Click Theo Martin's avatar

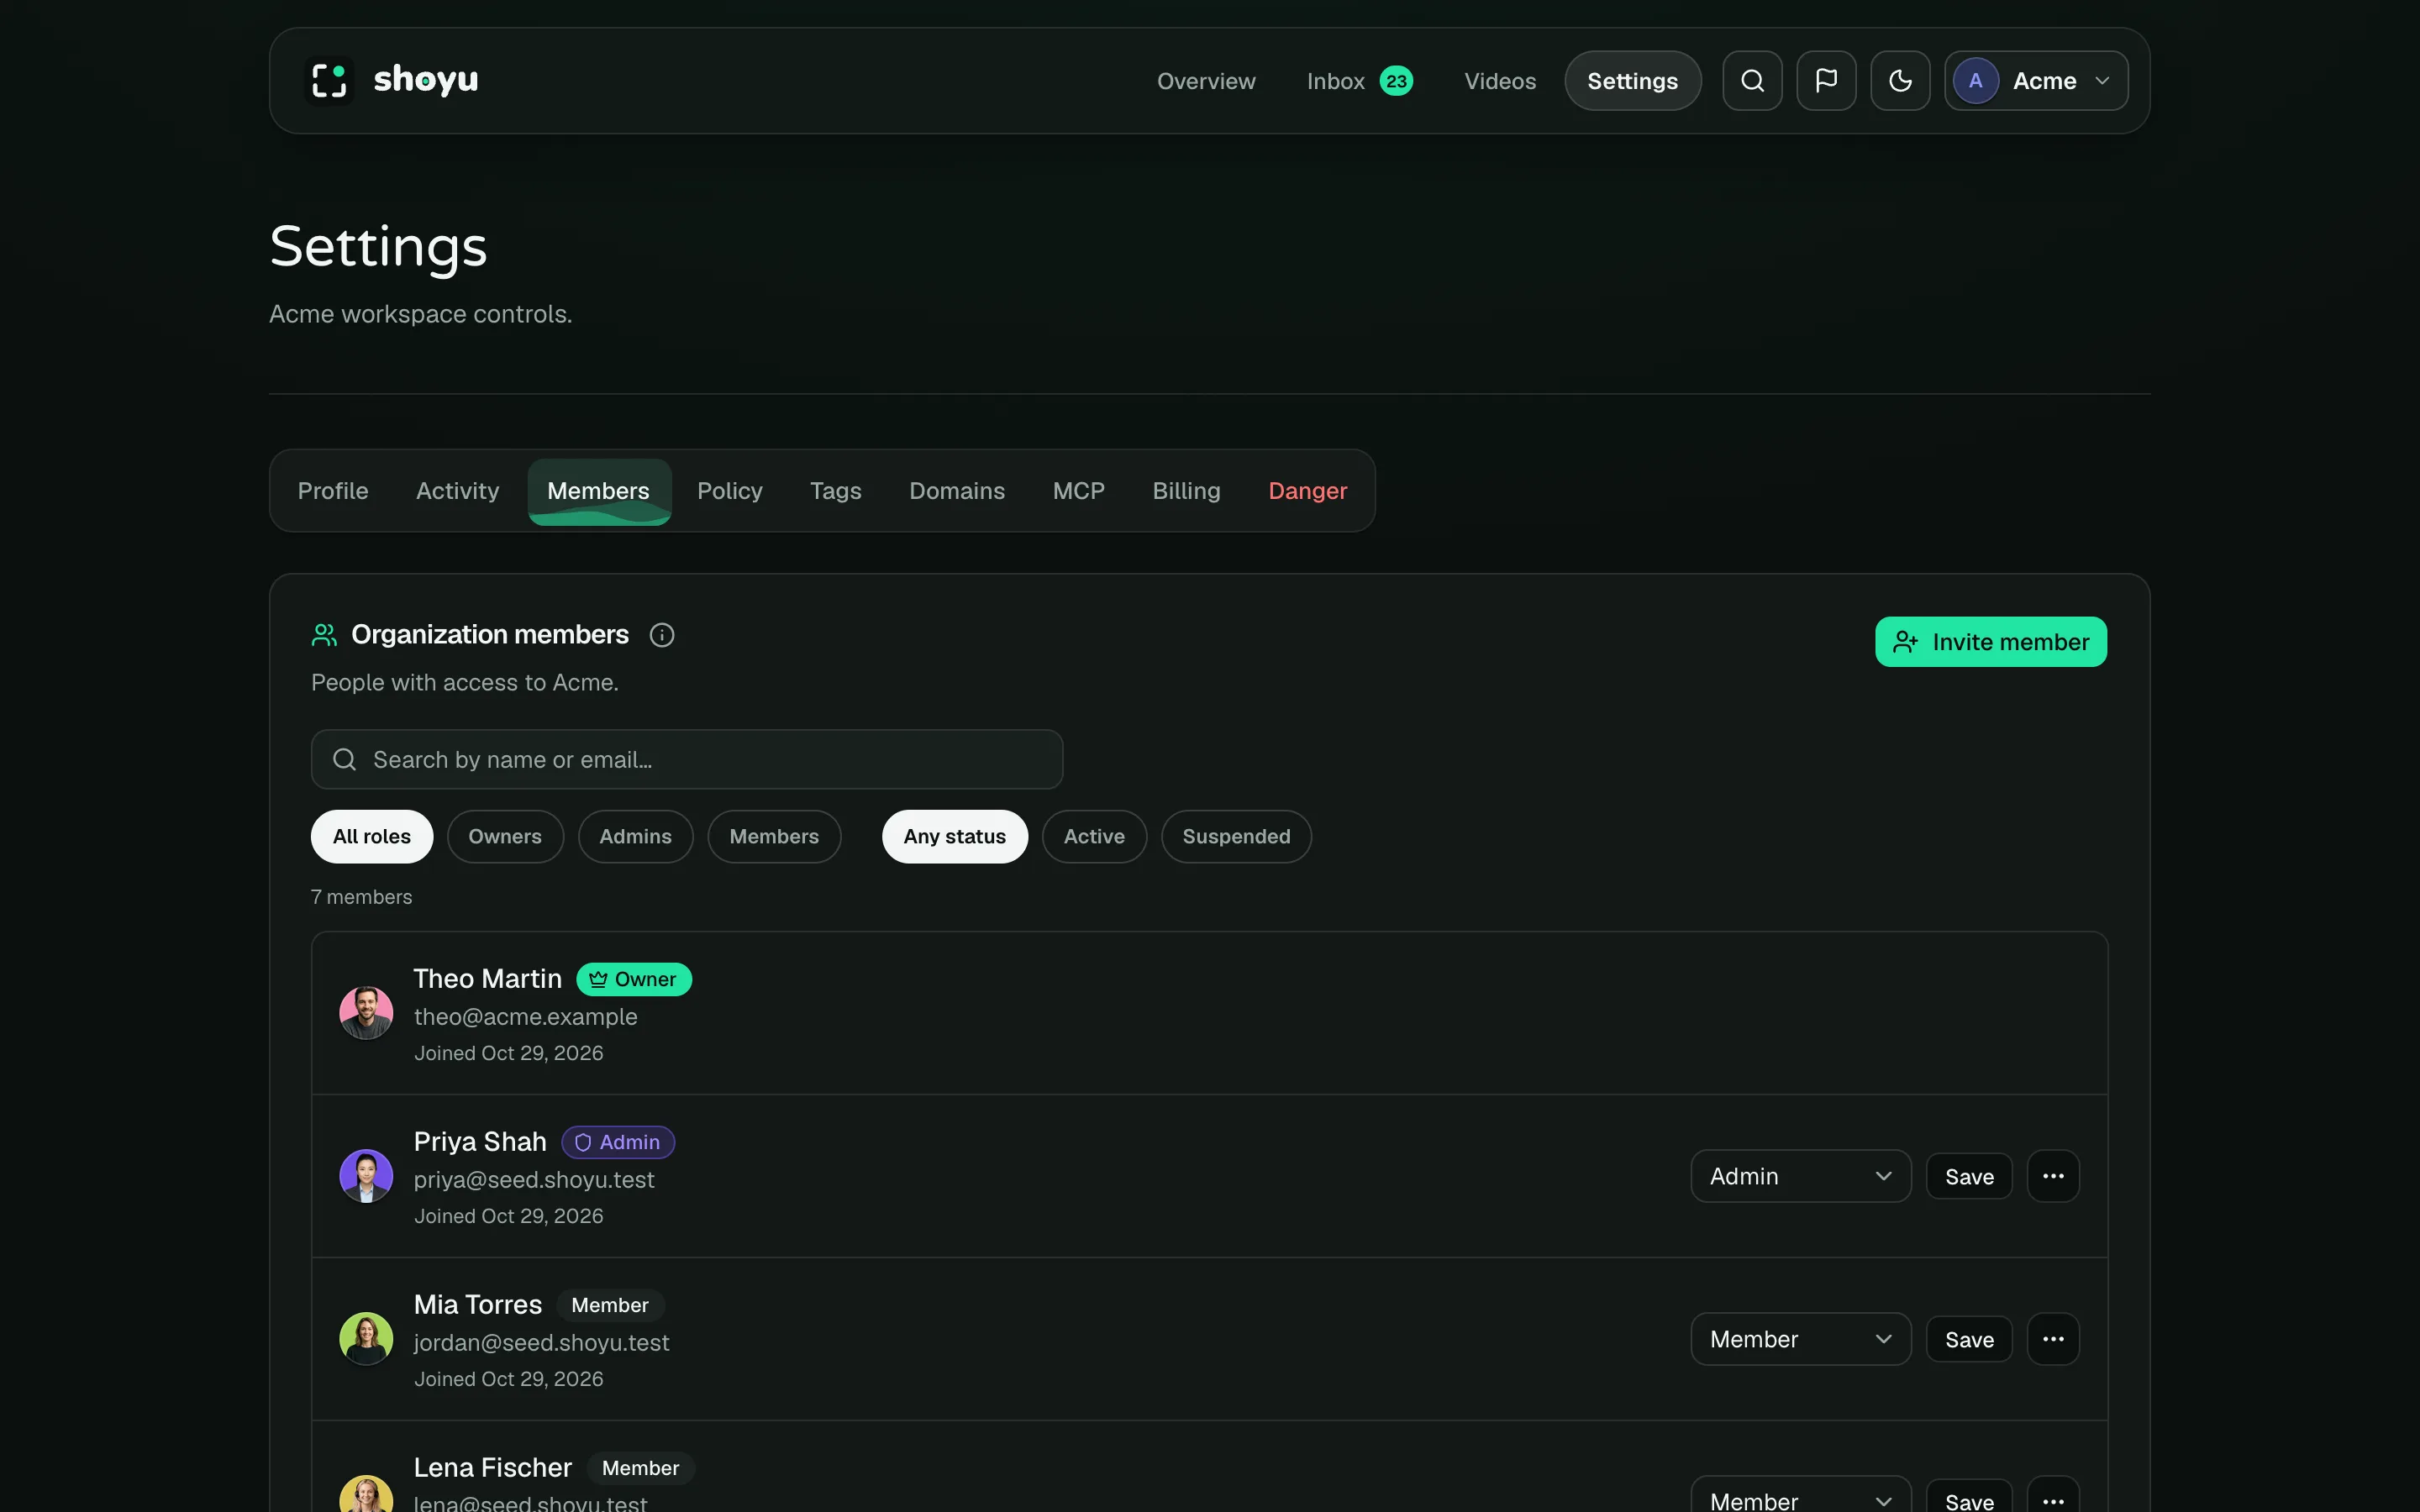pyautogui.click(x=366, y=1013)
